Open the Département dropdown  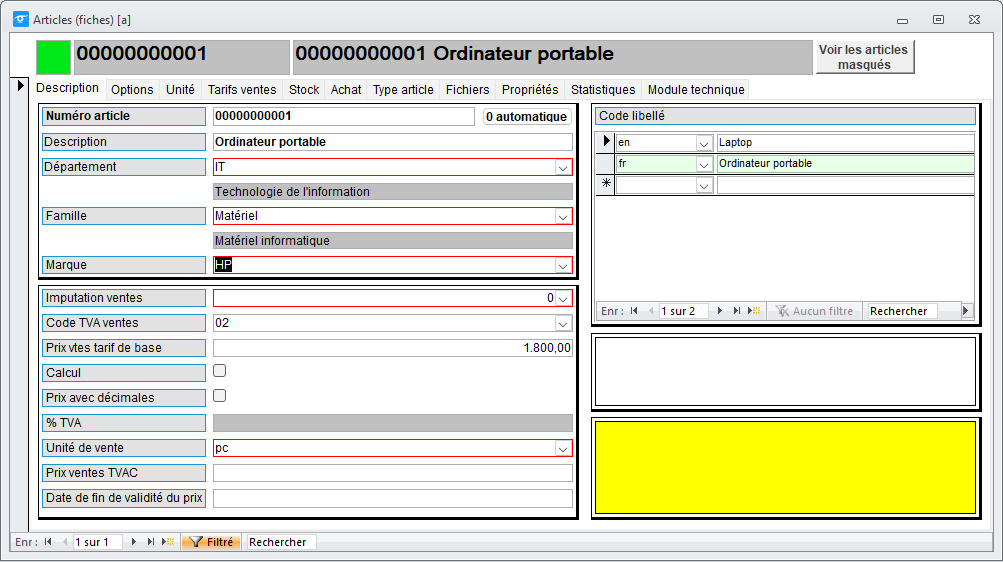point(562,168)
